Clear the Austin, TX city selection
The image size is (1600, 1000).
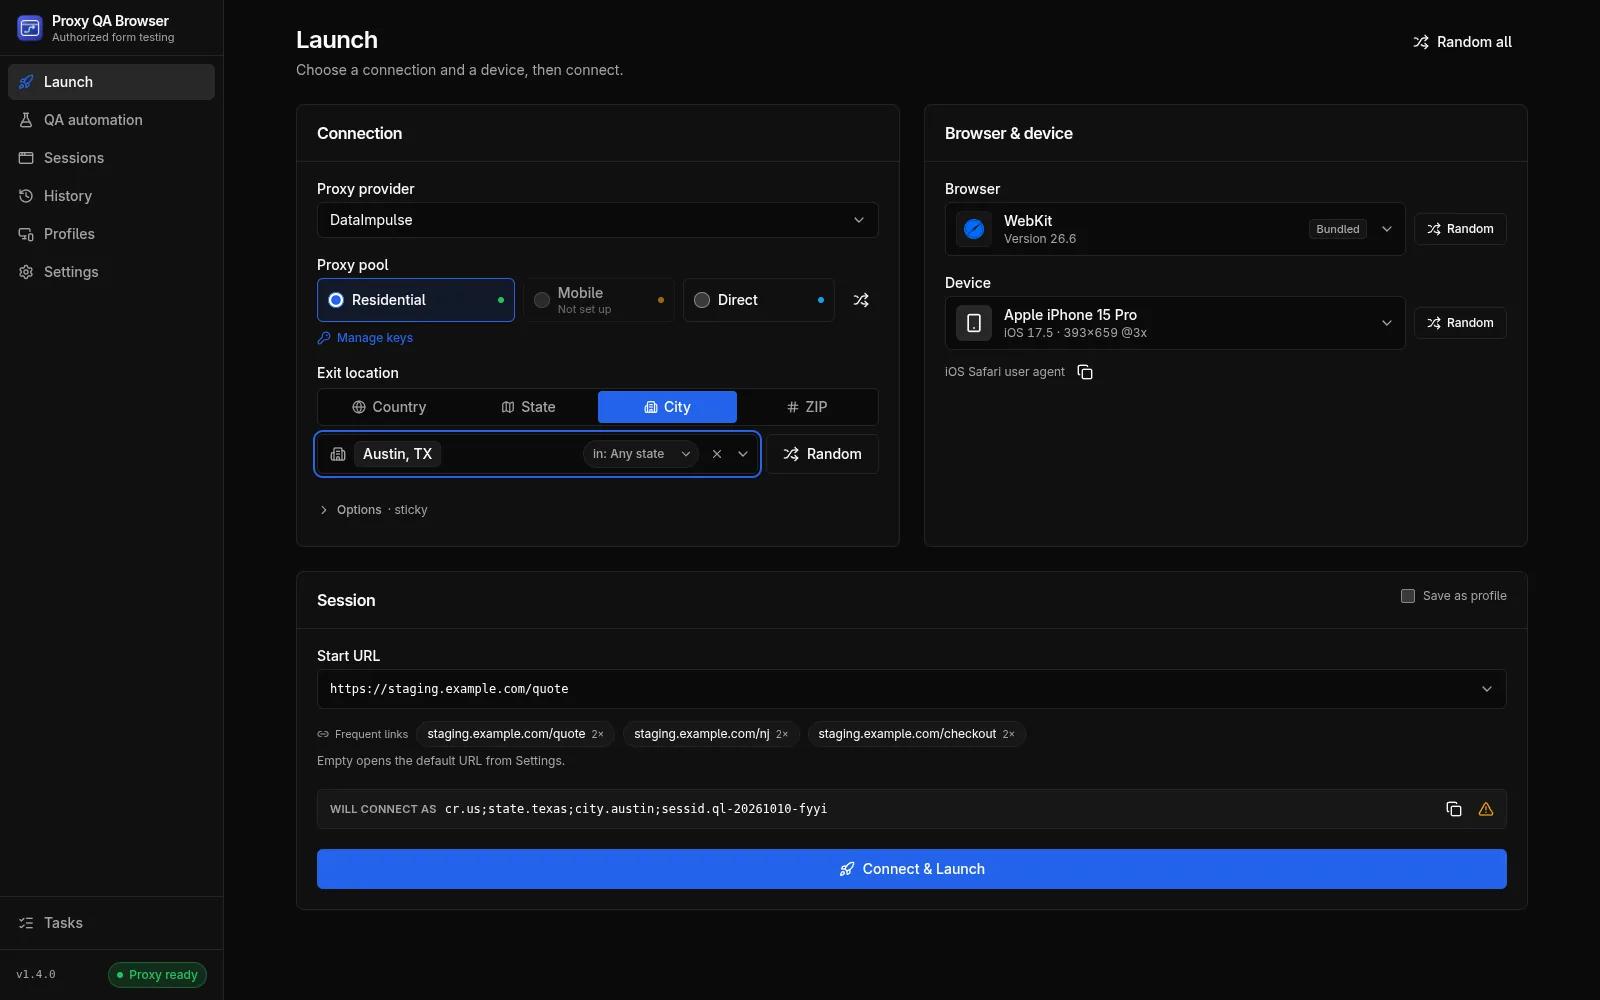717,454
